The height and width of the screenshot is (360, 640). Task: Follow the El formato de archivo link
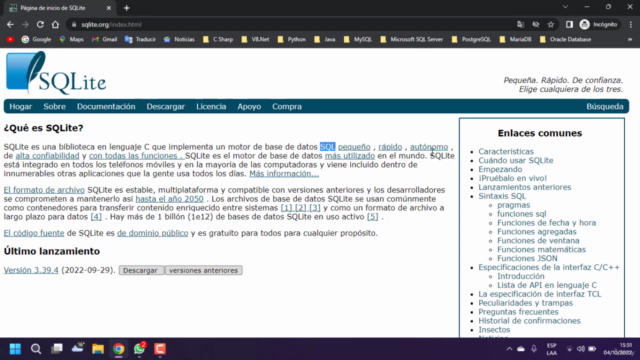pos(44,190)
